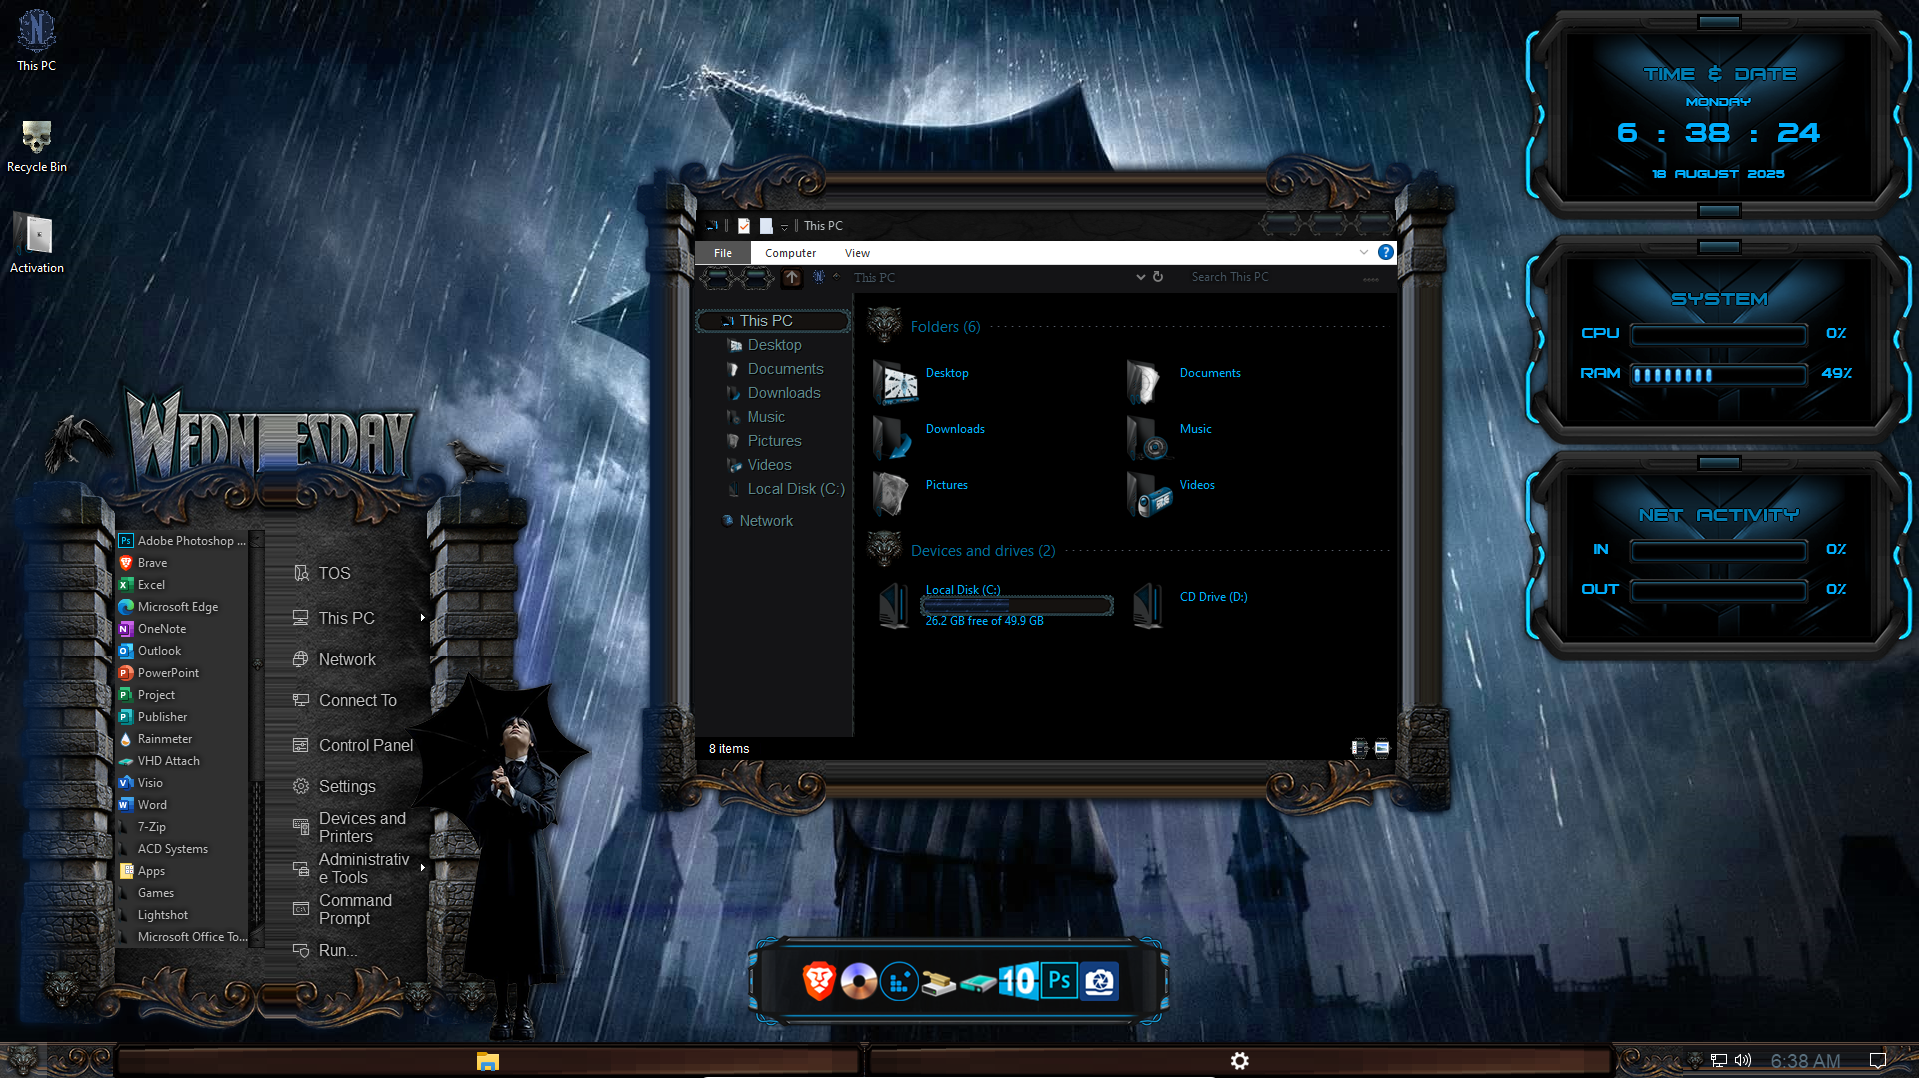
Task: Open the Videos folder in Explorer content
Action: coord(1171,494)
